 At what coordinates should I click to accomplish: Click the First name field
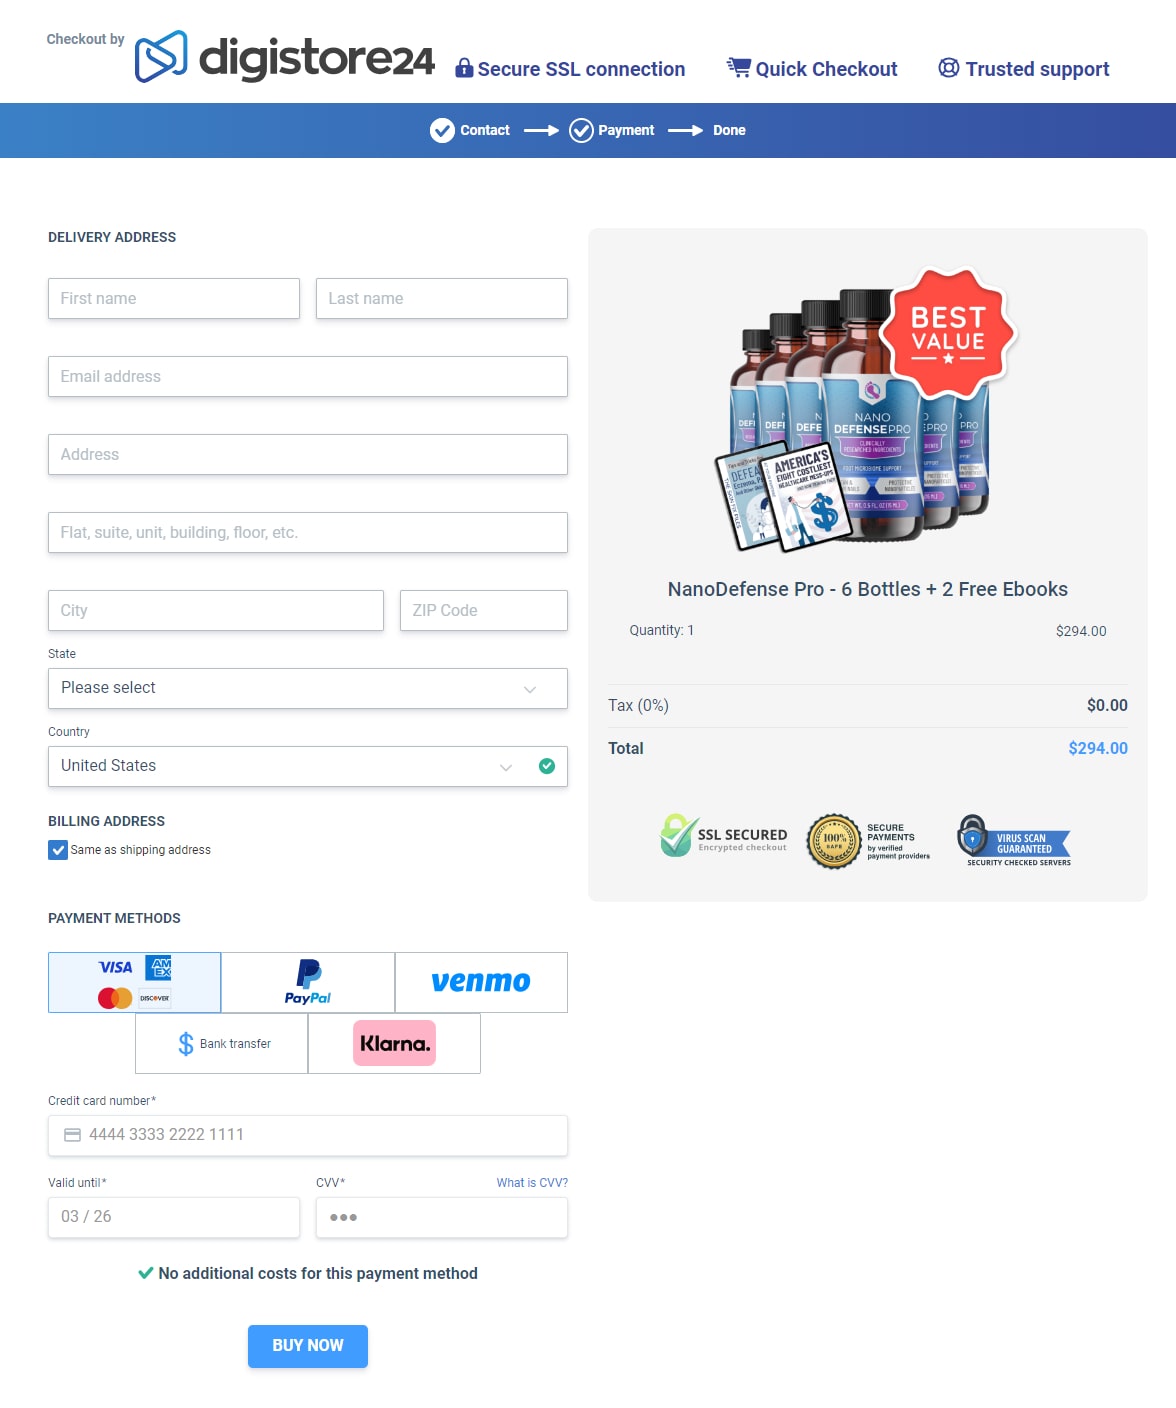coord(174,299)
